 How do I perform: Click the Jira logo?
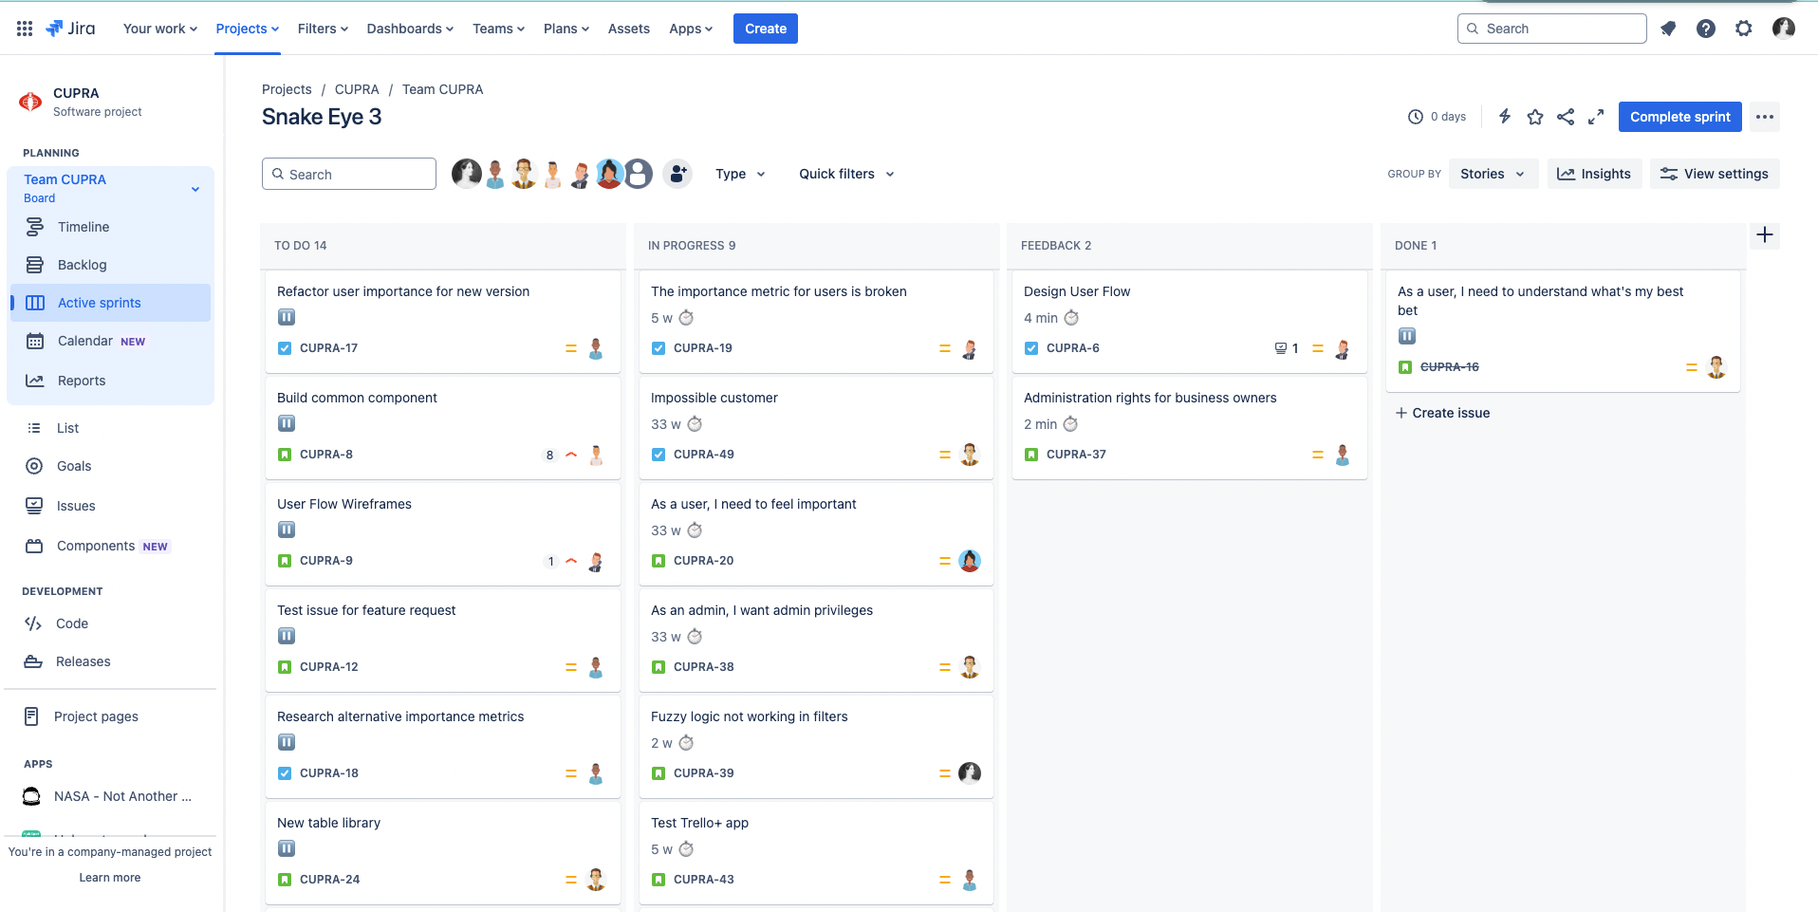point(71,28)
